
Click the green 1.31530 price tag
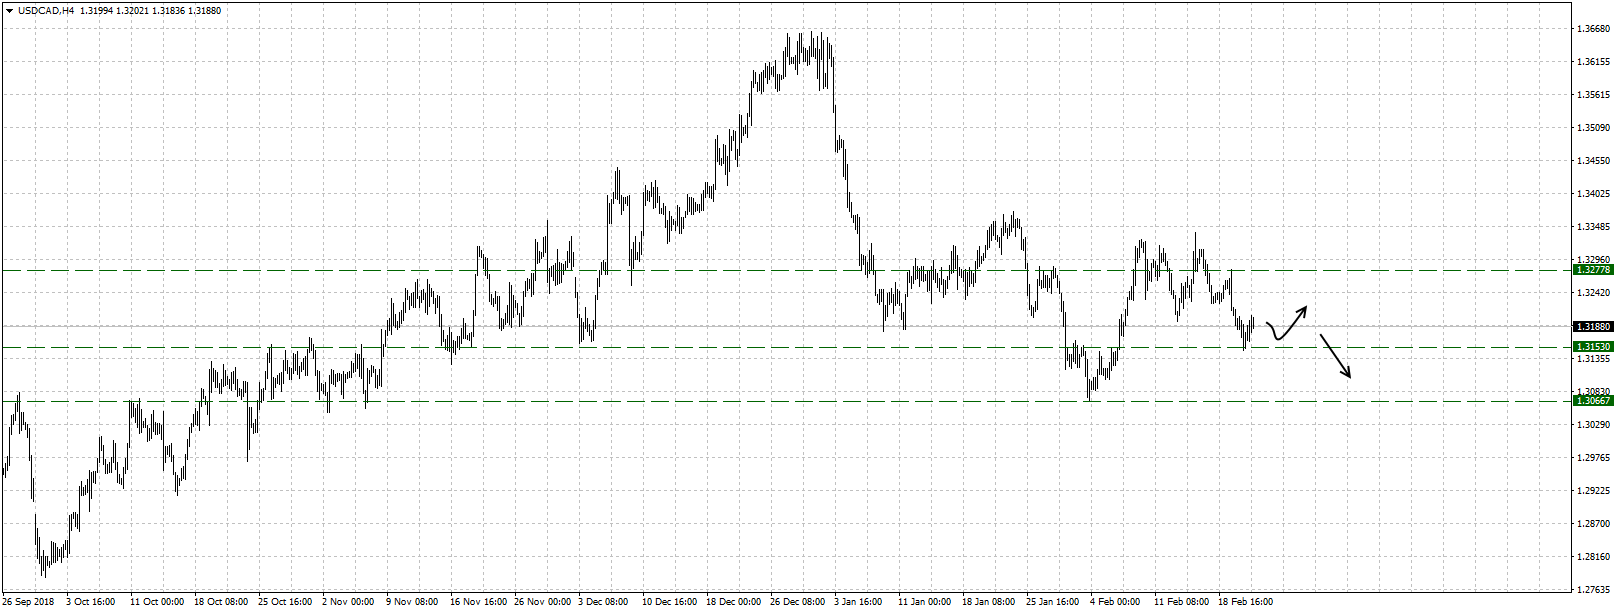tap(1593, 347)
